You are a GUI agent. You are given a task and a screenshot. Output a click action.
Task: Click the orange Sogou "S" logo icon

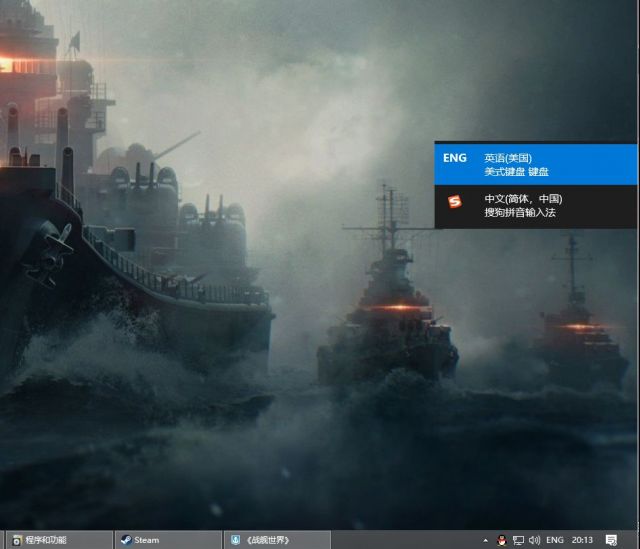(x=455, y=202)
